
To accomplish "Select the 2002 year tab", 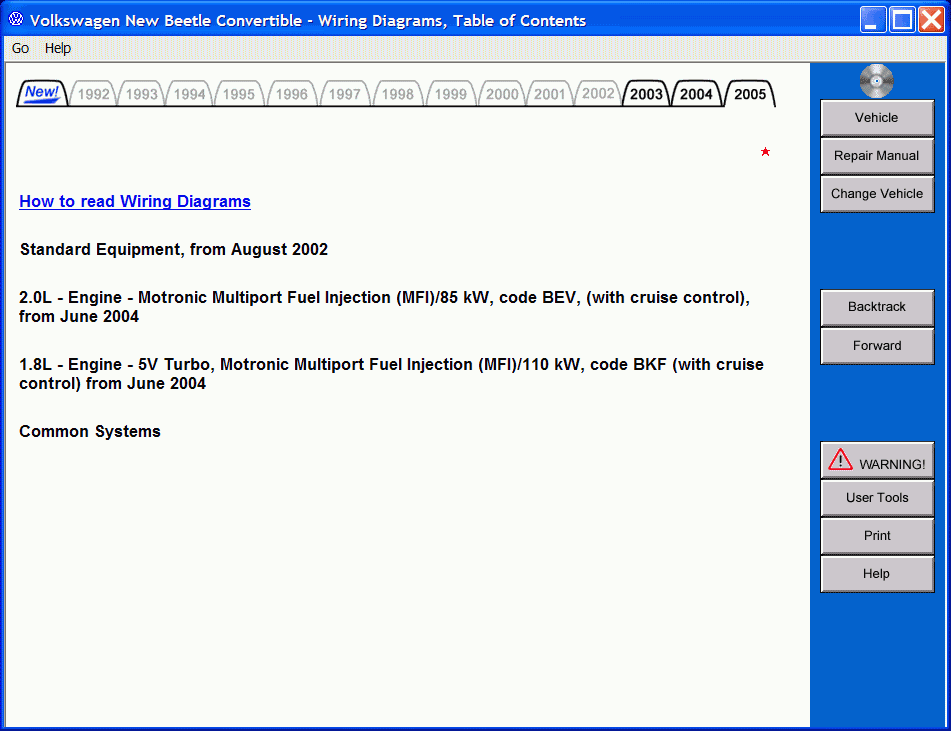I will pos(598,94).
